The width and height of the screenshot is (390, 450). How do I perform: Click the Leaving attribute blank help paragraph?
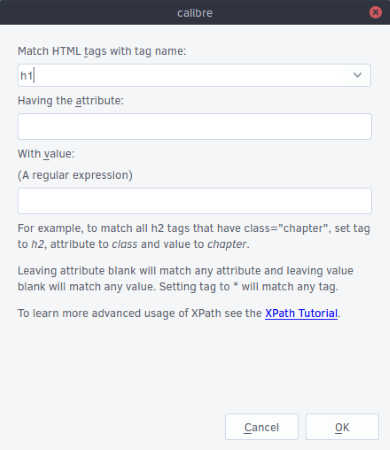[185, 279]
